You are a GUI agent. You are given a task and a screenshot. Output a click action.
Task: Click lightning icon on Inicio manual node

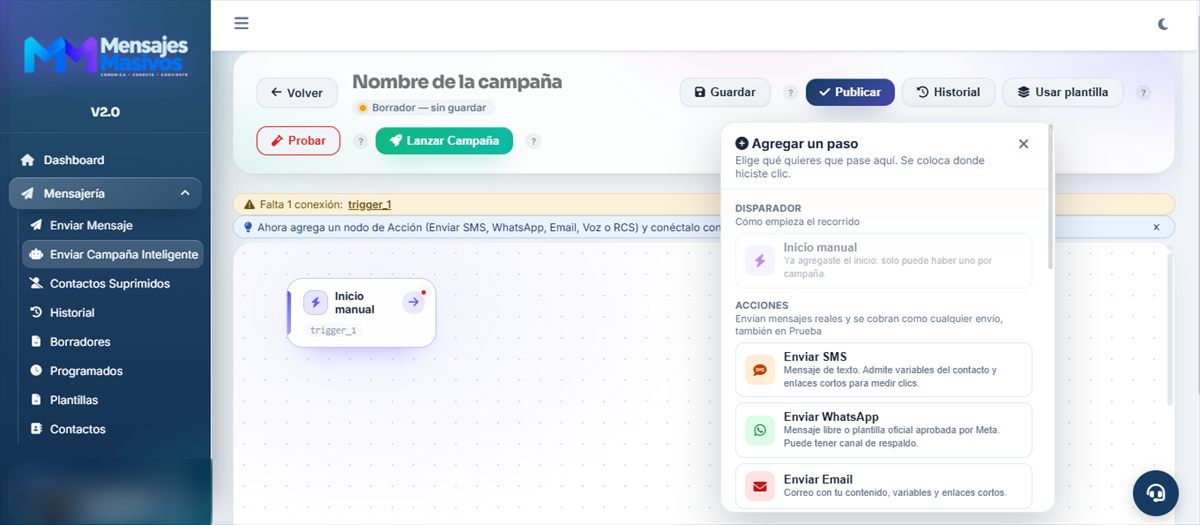pyautogui.click(x=316, y=302)
